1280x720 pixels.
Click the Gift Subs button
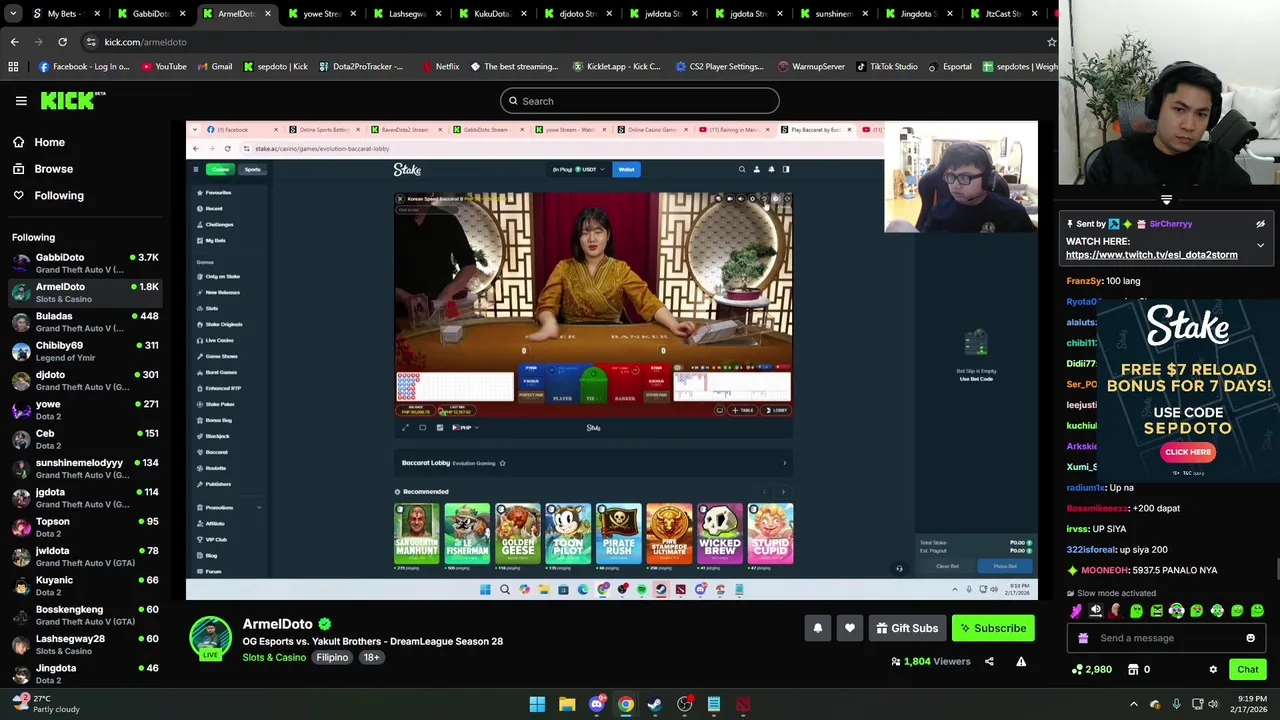click(907, 628)
